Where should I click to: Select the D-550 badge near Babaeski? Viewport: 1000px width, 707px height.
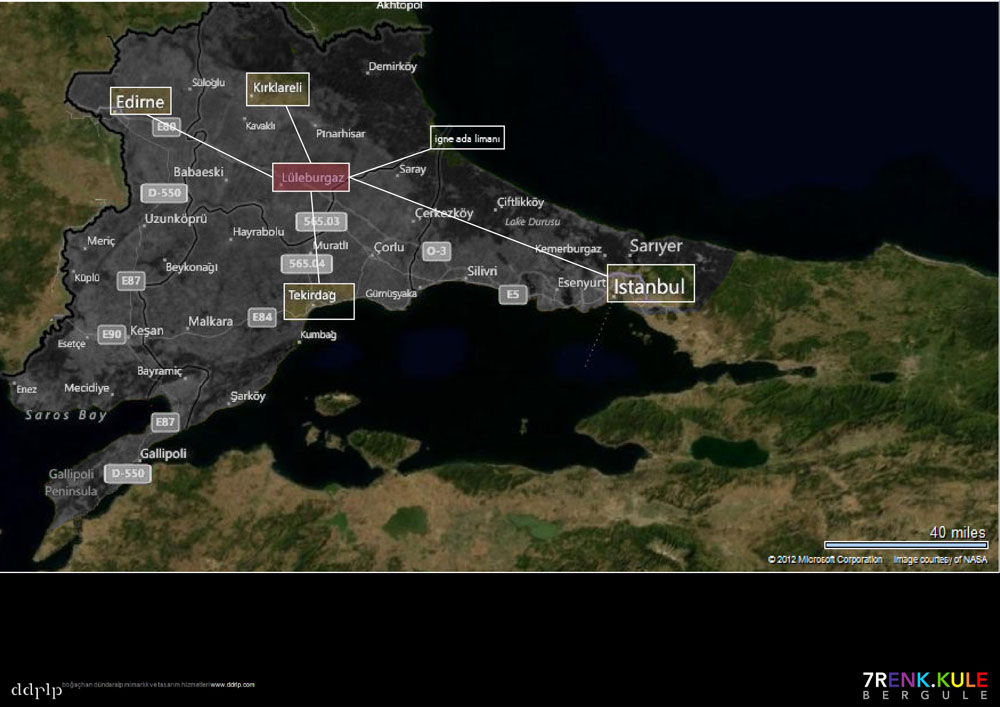click(x=165, y=192)
